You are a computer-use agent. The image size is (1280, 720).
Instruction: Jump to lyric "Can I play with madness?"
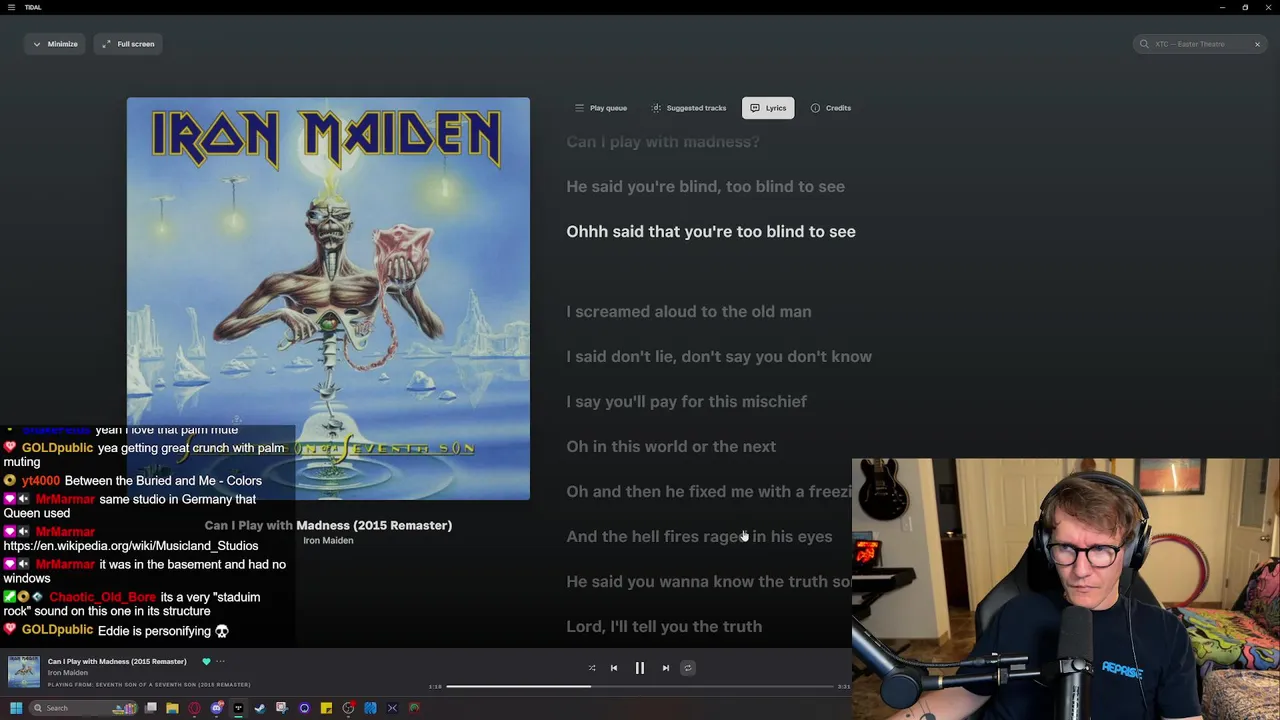pos(663,142)
